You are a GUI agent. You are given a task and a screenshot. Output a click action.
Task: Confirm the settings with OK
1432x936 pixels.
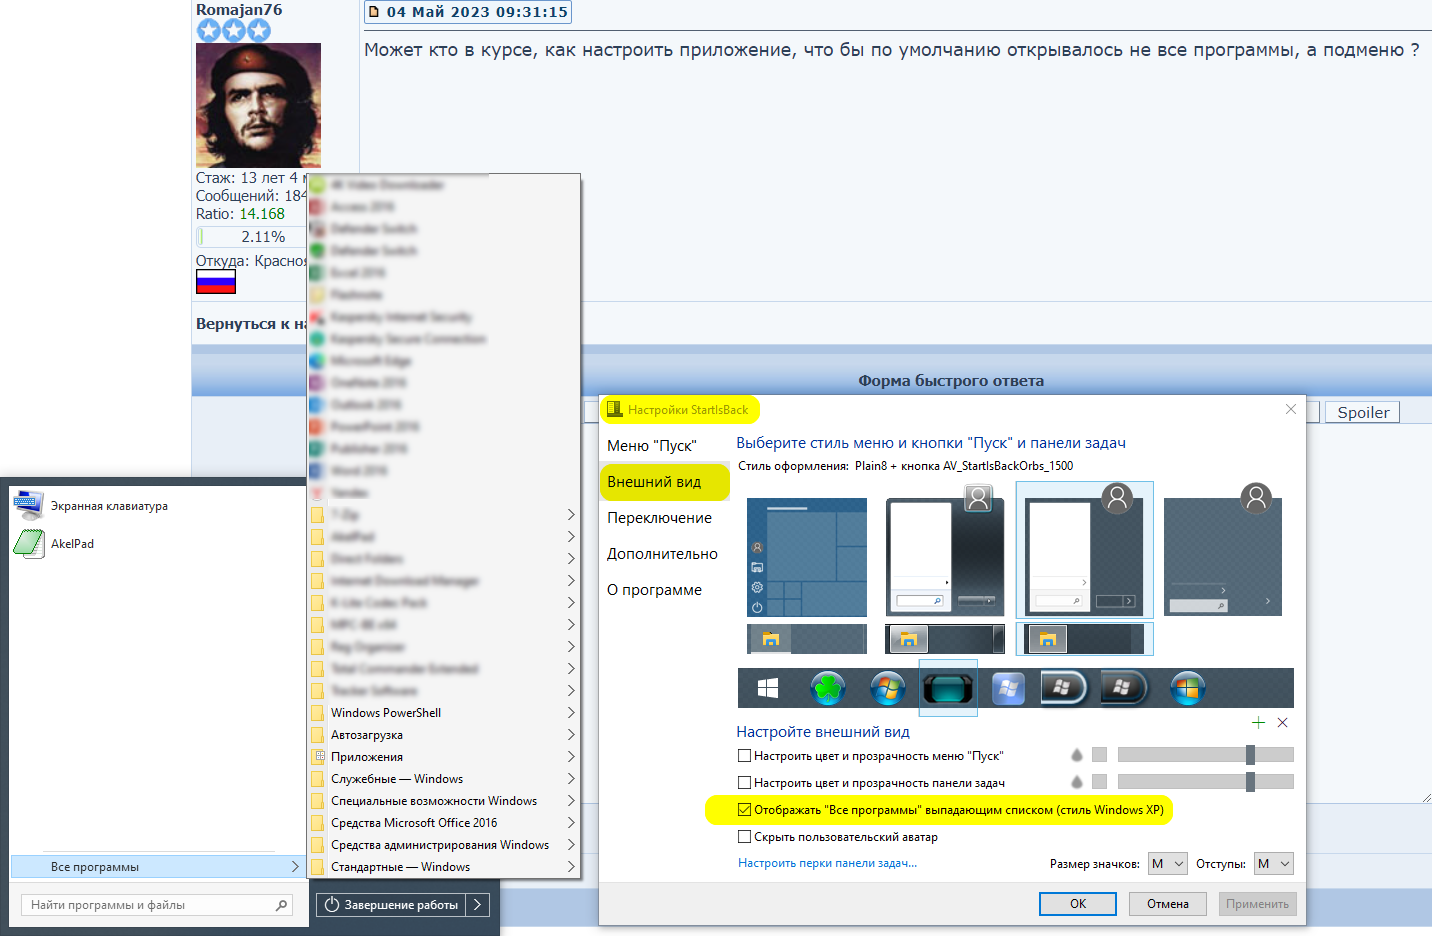(1078, 904)
